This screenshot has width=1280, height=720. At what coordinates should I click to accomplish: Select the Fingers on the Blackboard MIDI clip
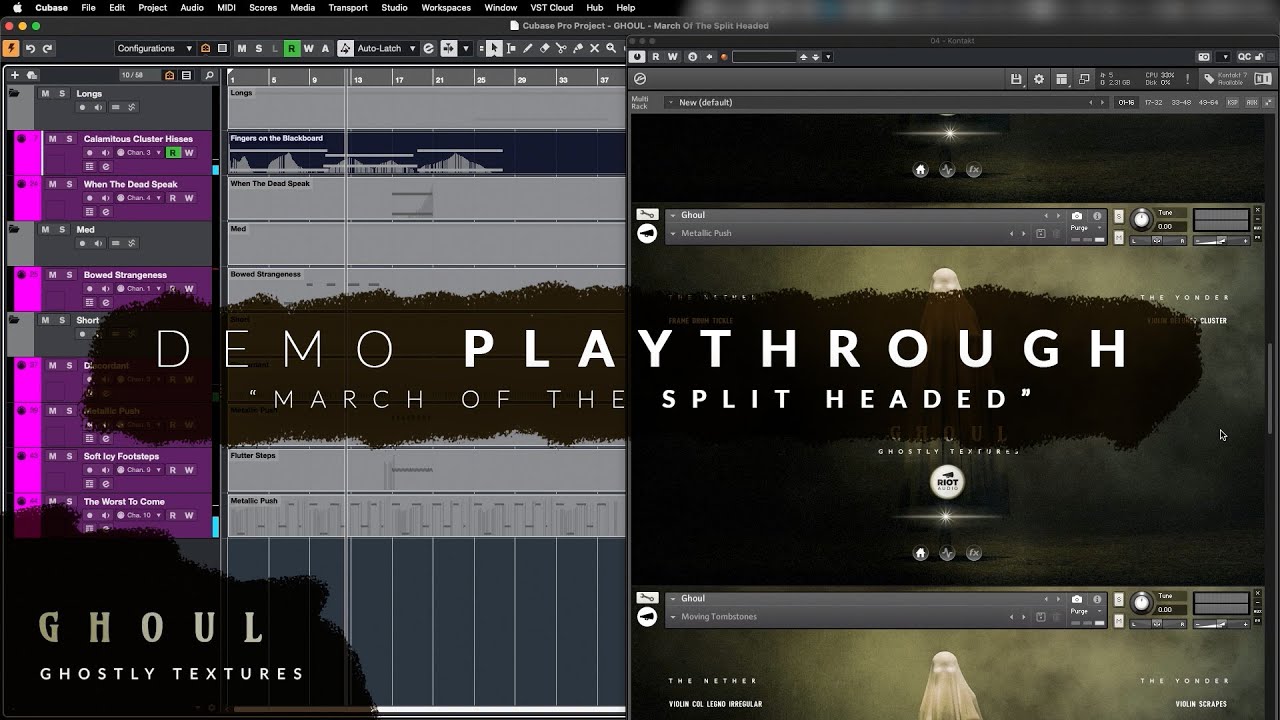pyautogui.click(x=427, y=153)
